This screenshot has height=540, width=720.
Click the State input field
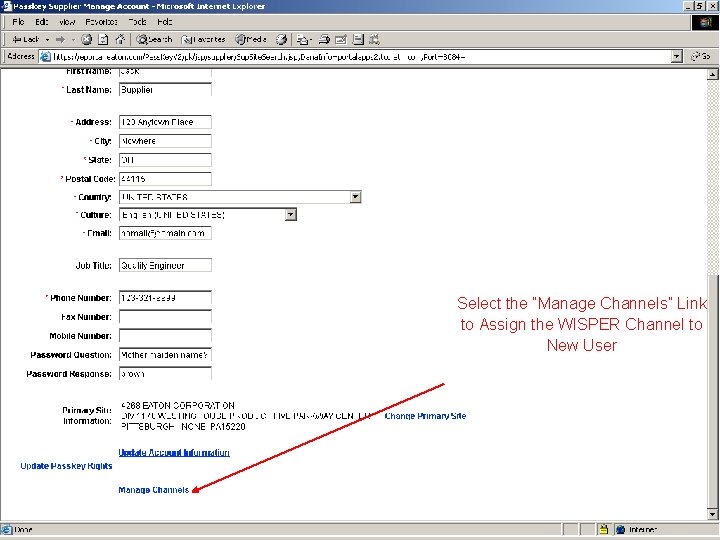coord(165,160)
